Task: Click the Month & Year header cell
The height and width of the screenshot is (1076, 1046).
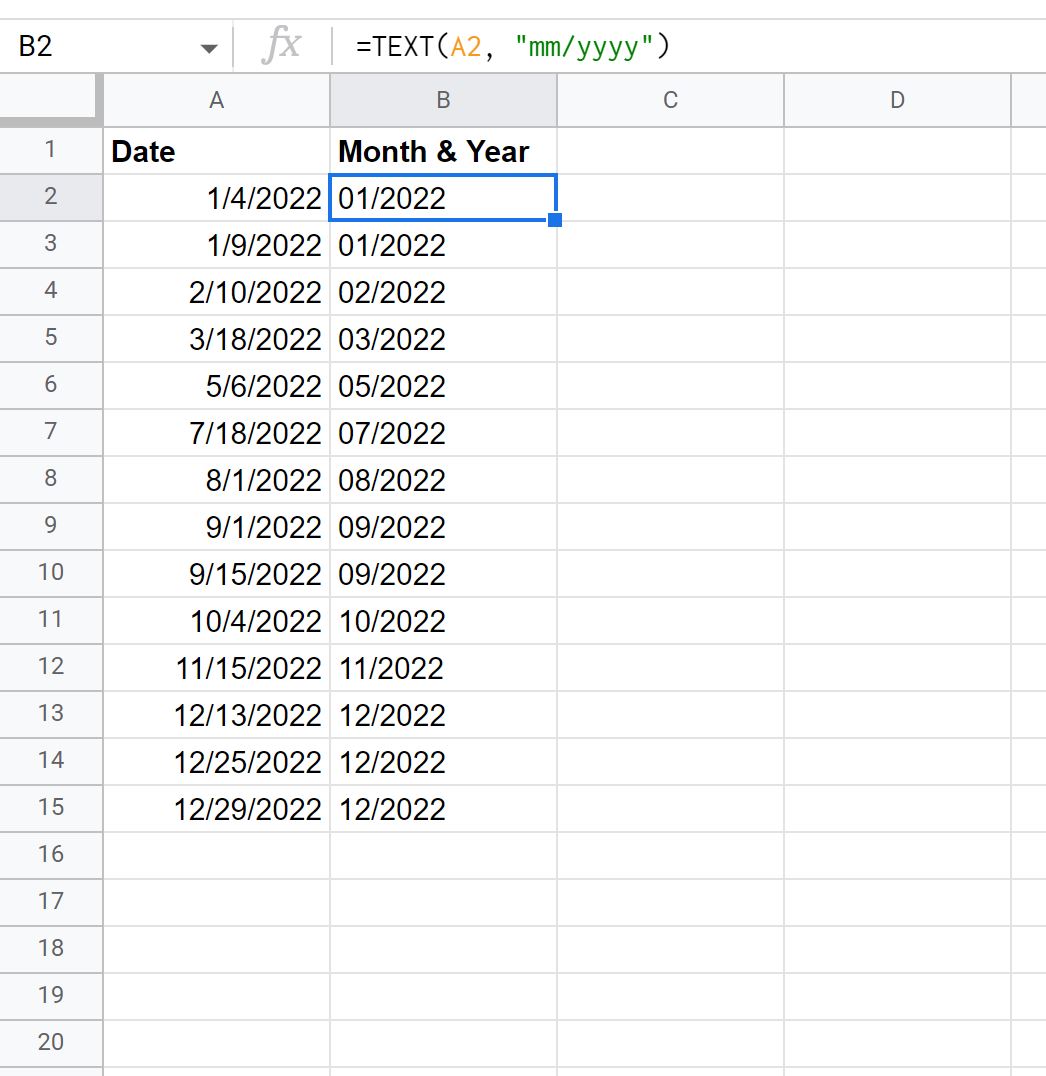Action: pos(443,151)
